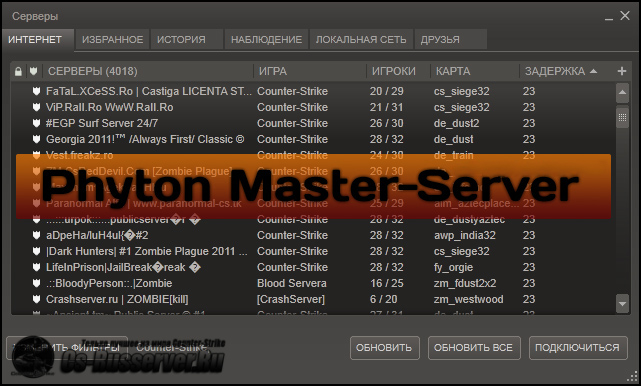641x386 pixels.
Task: Sort by ИГРА column header
Action: [x=309, y=72]
